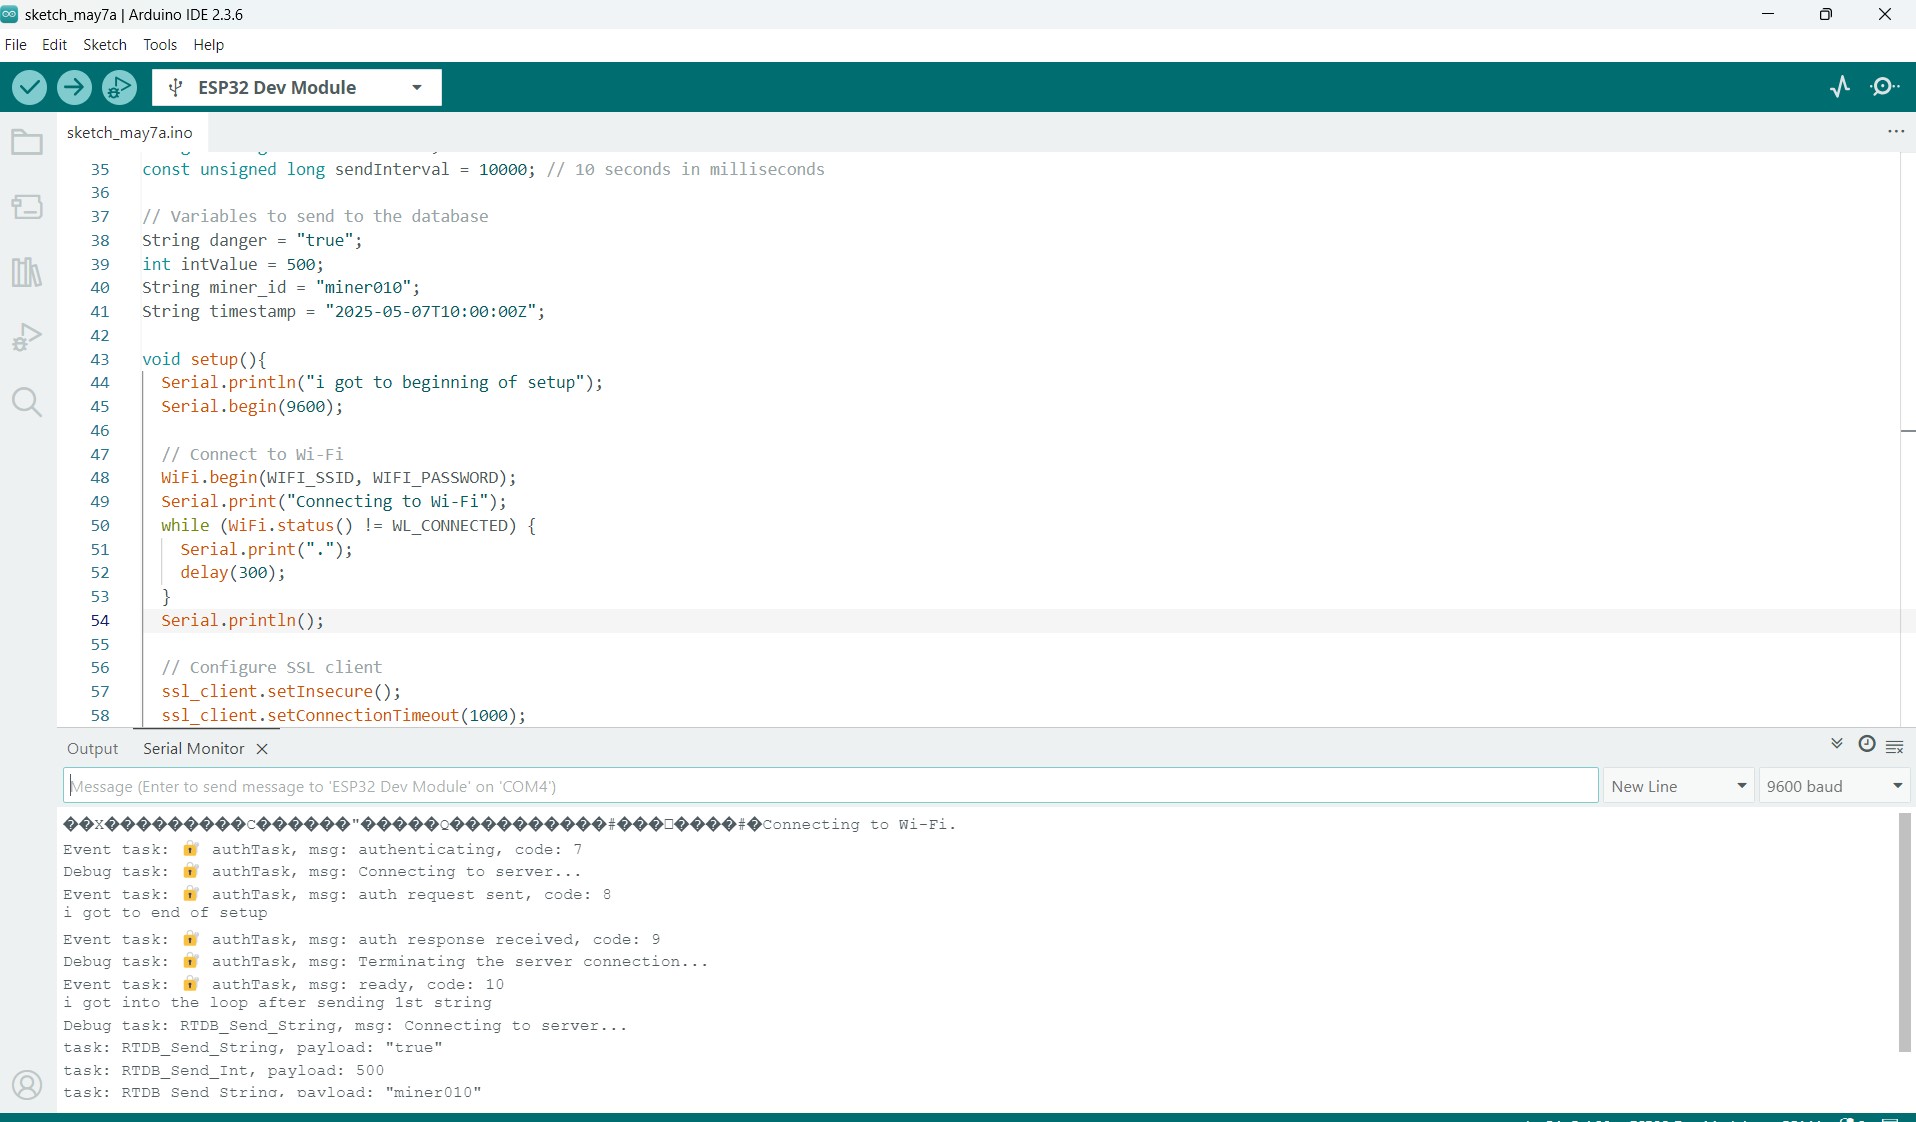The image size is (1916, 1122).
Task: Click the 'int intValue = 500;' line
Action: pyautogui.click(x=233, y=264)
